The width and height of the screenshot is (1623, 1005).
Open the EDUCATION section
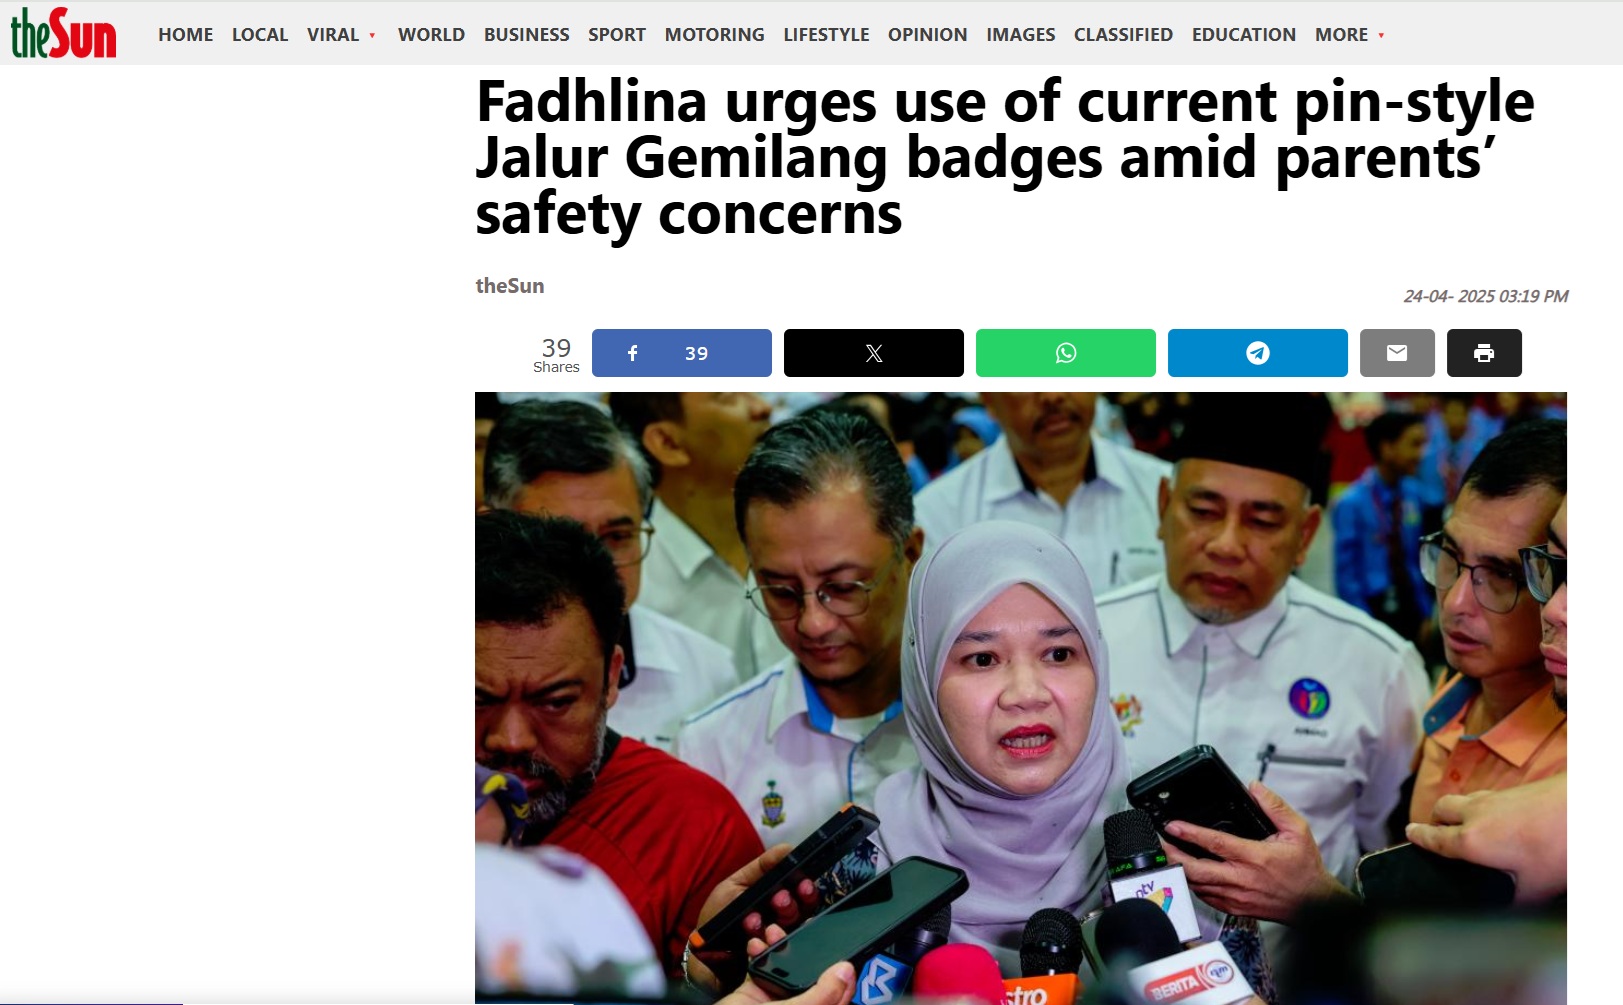[1244, 35]
